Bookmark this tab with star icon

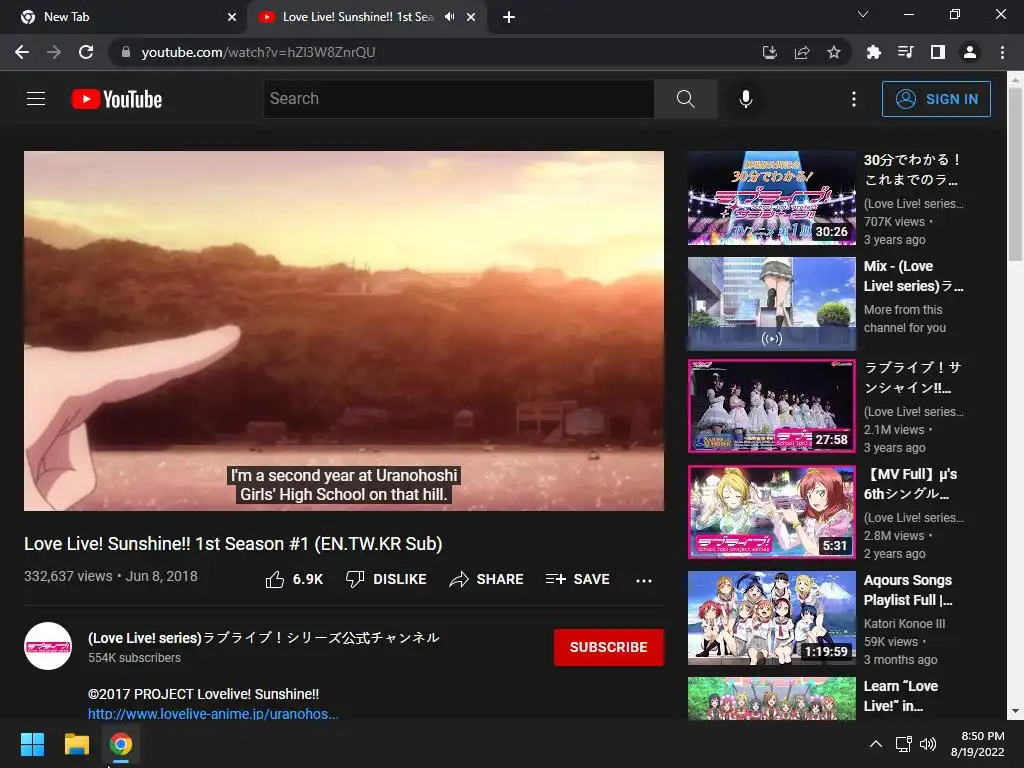[x=834, y=52]
